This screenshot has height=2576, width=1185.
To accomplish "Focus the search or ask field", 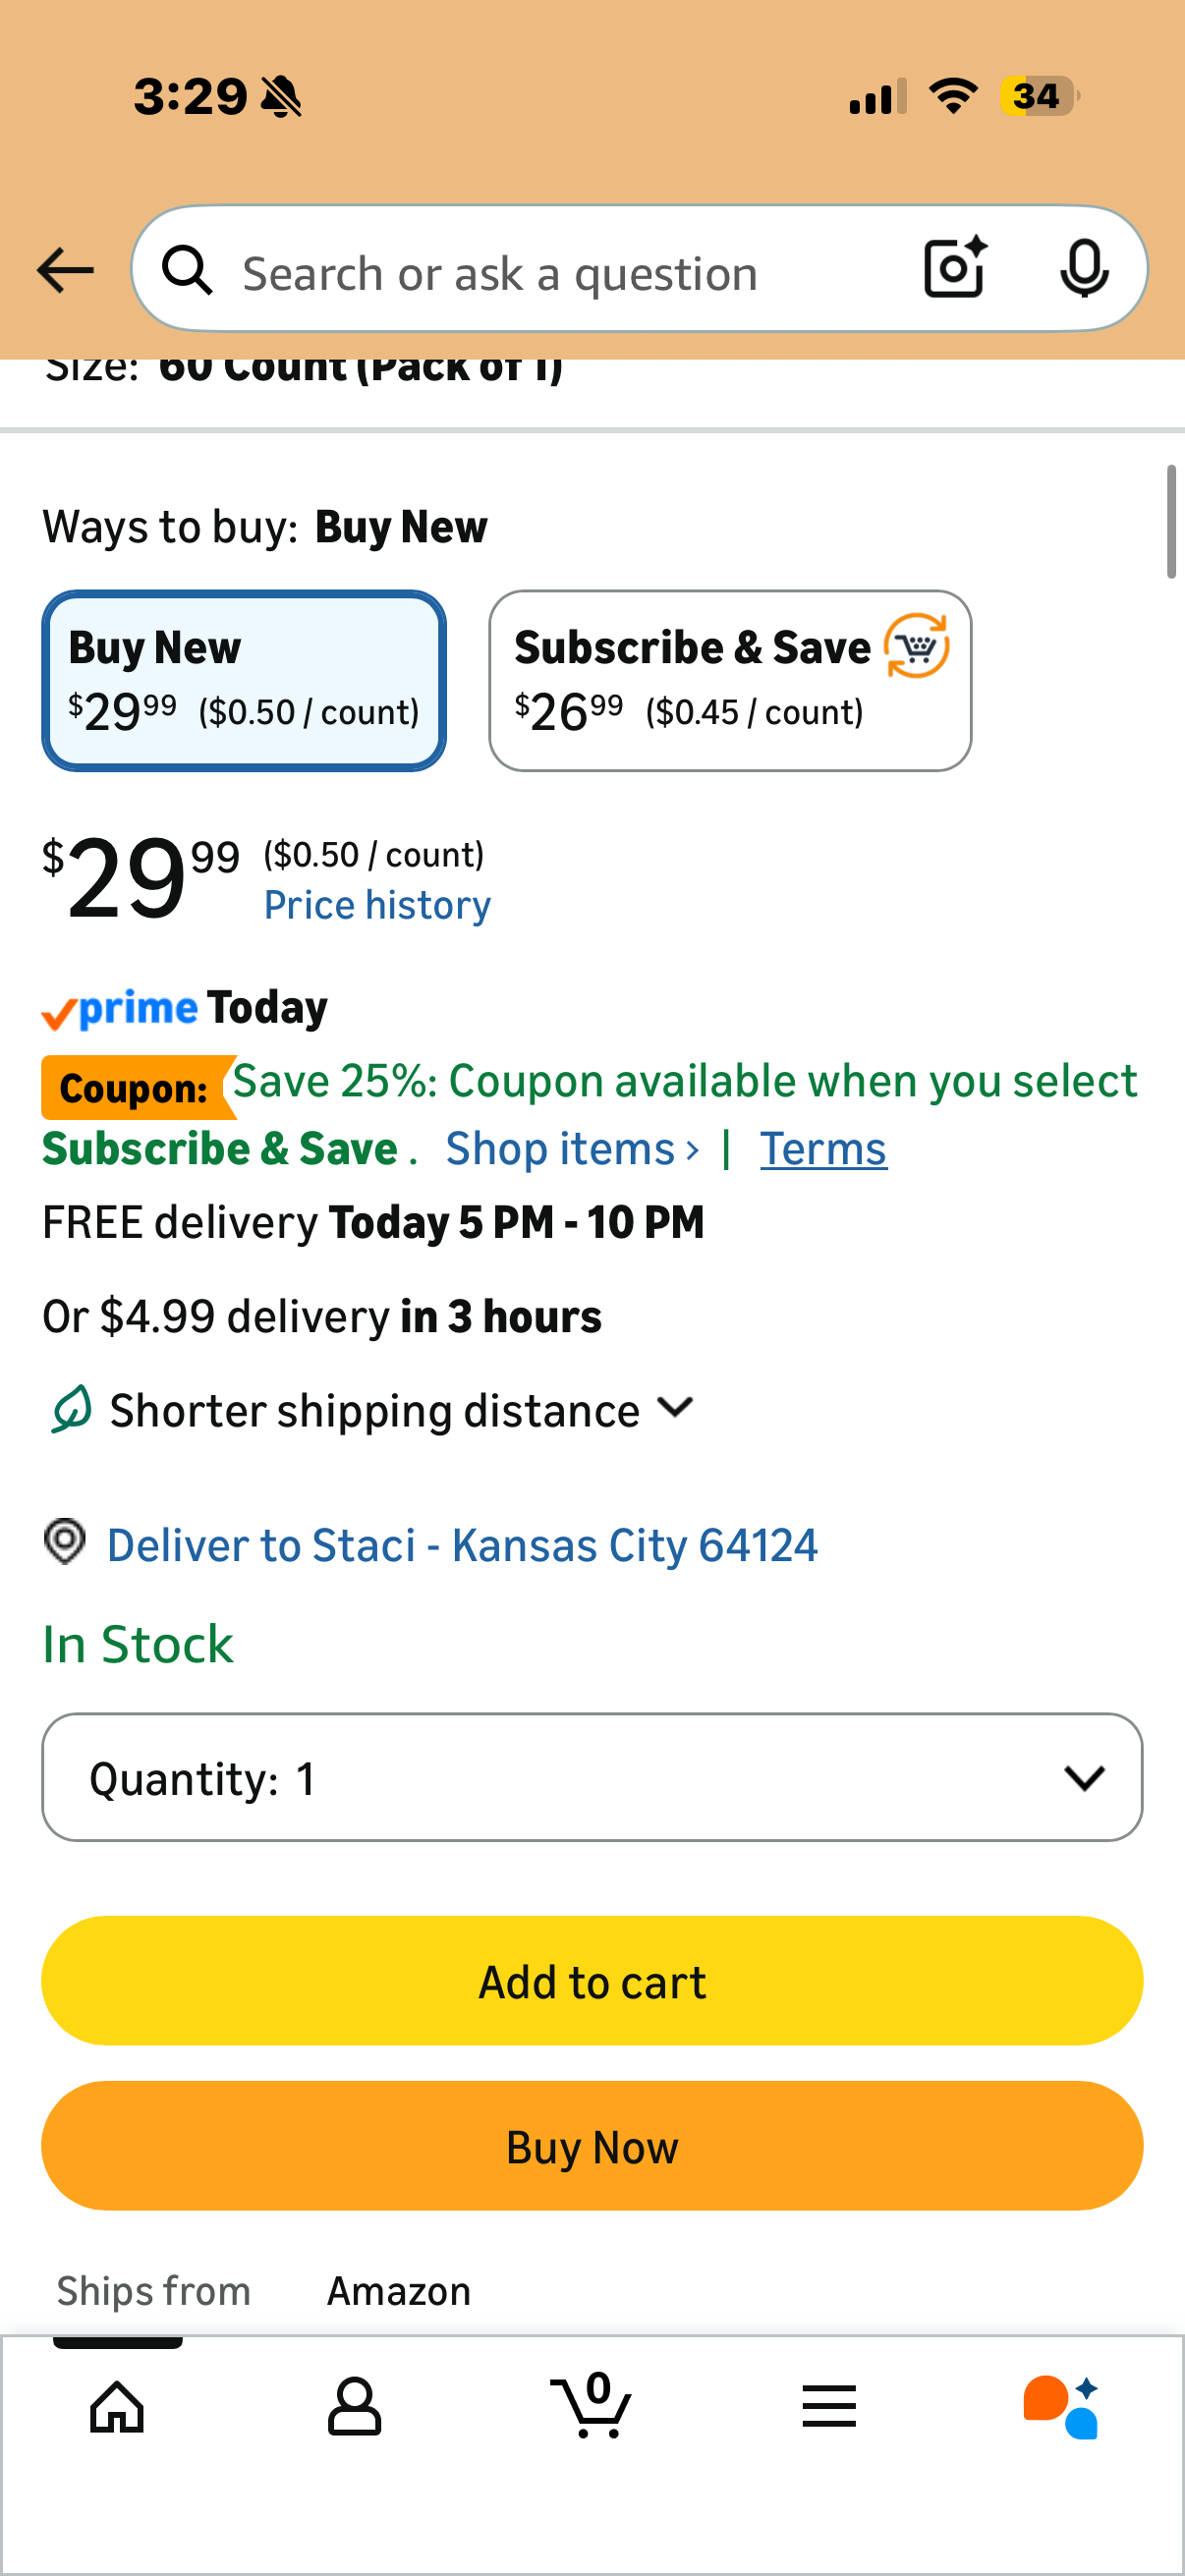I will click(x=560, y=273).
